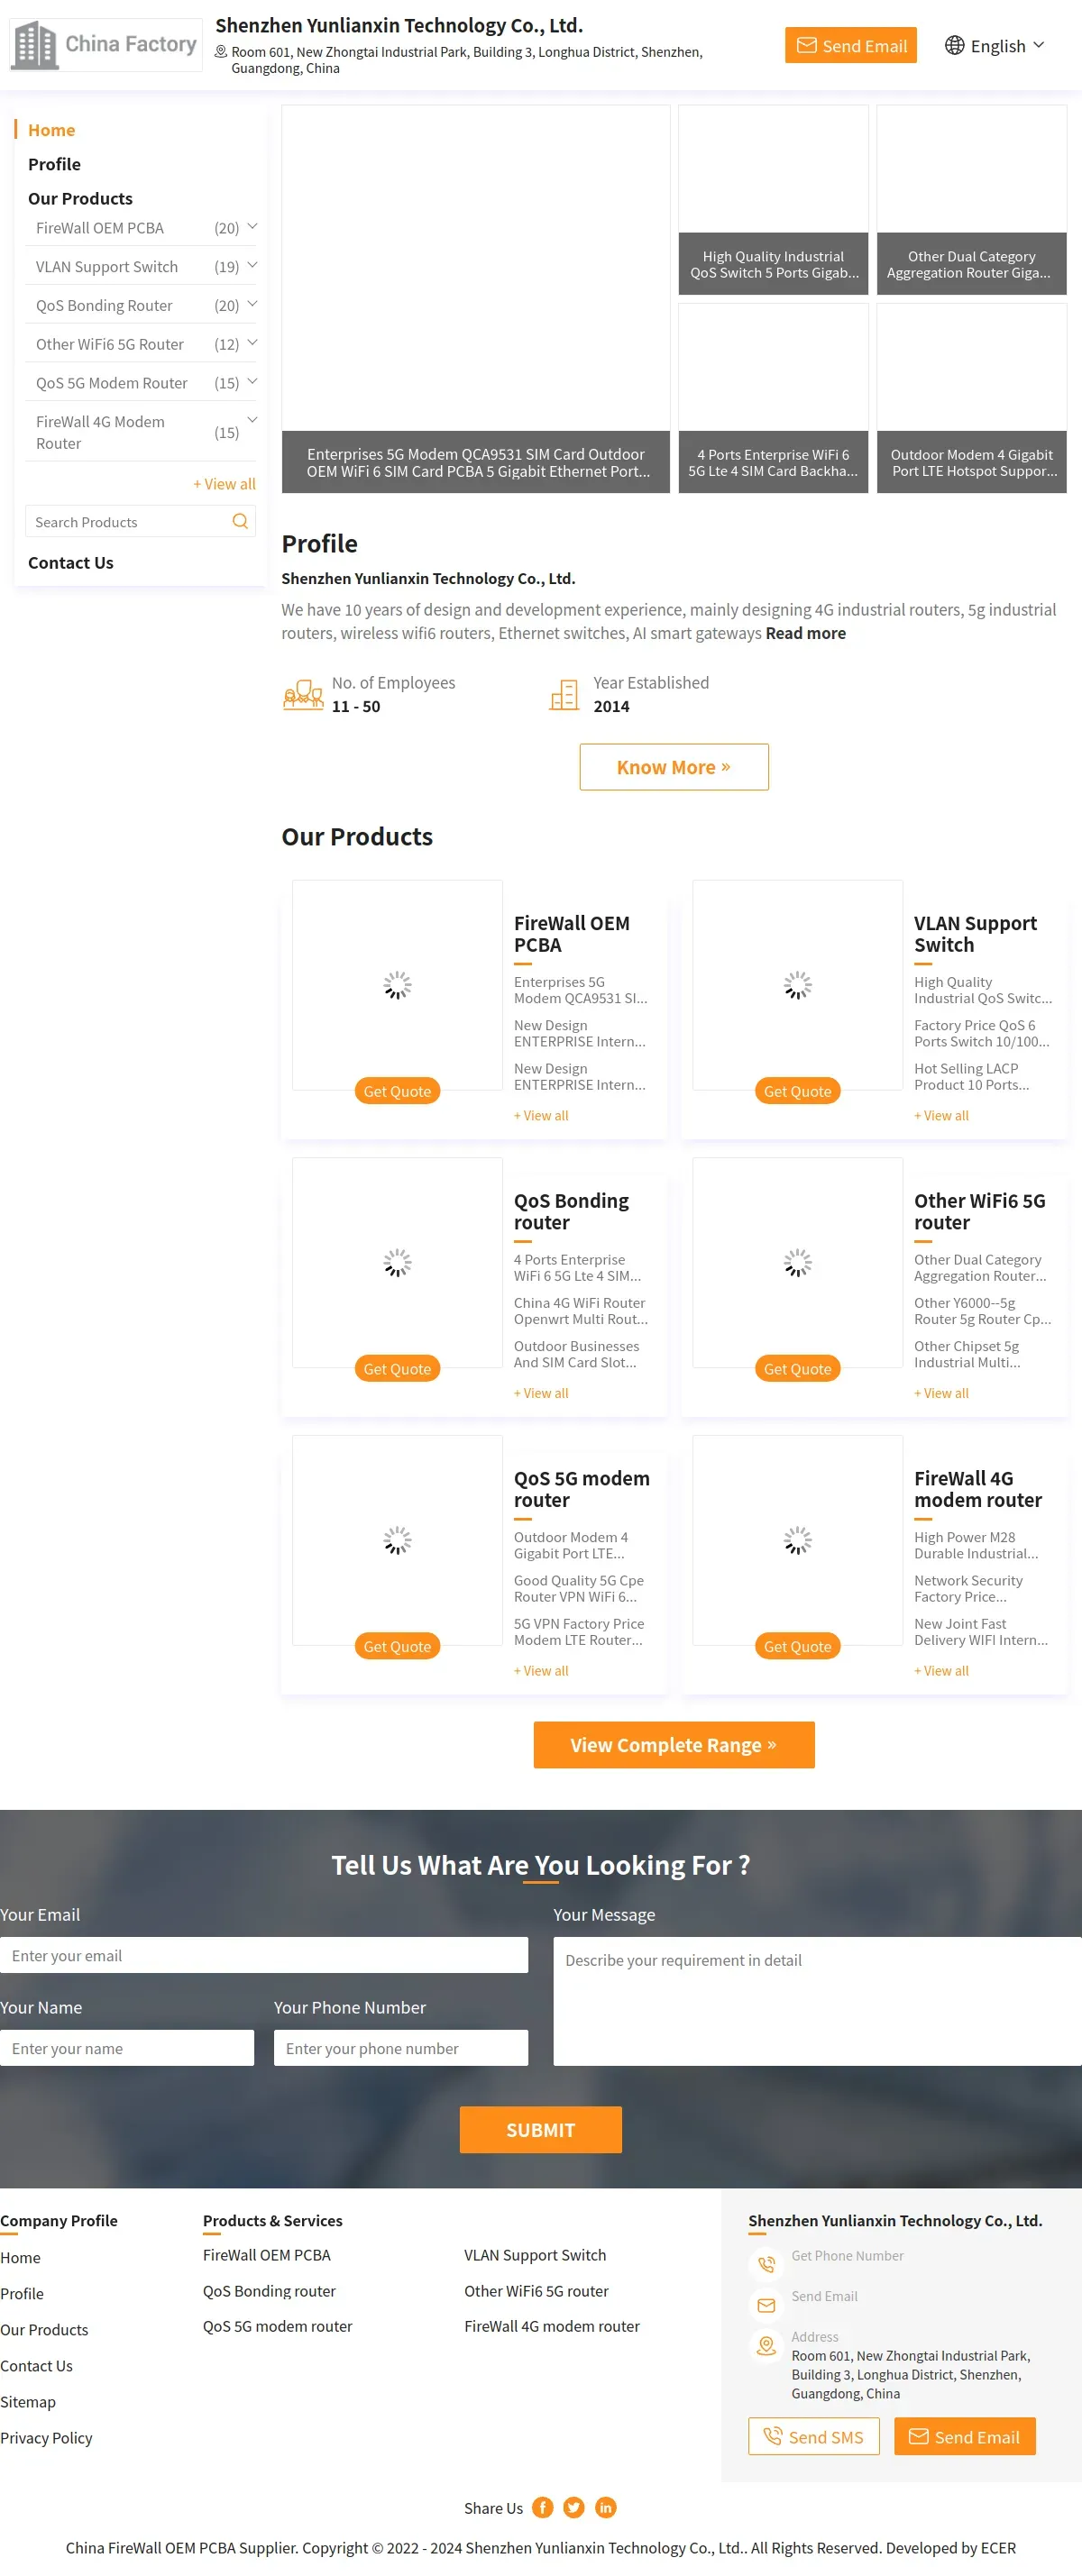Click the Know More button
The width and height of the screenshot is (1082, 2576).
click(x=674, y=767)
